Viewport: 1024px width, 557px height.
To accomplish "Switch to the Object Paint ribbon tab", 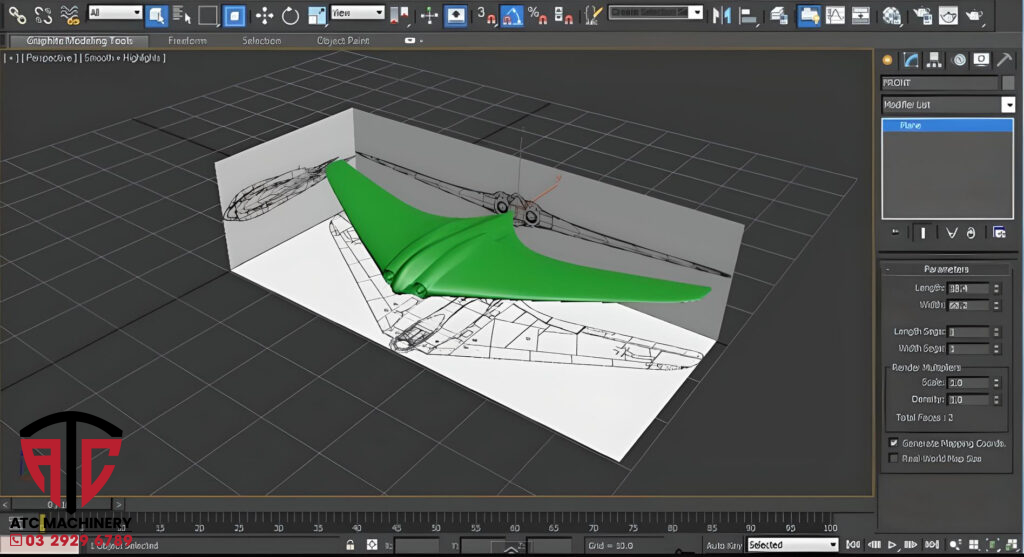I will [x=343, y=41].
